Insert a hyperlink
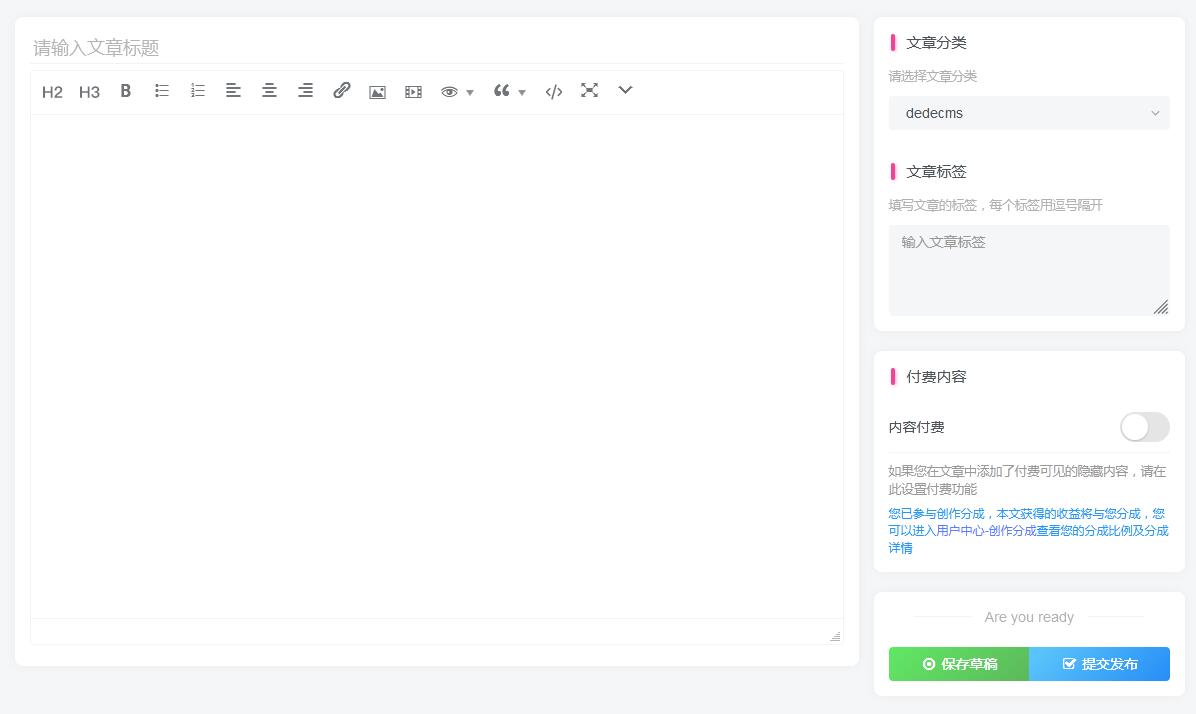 342,91
